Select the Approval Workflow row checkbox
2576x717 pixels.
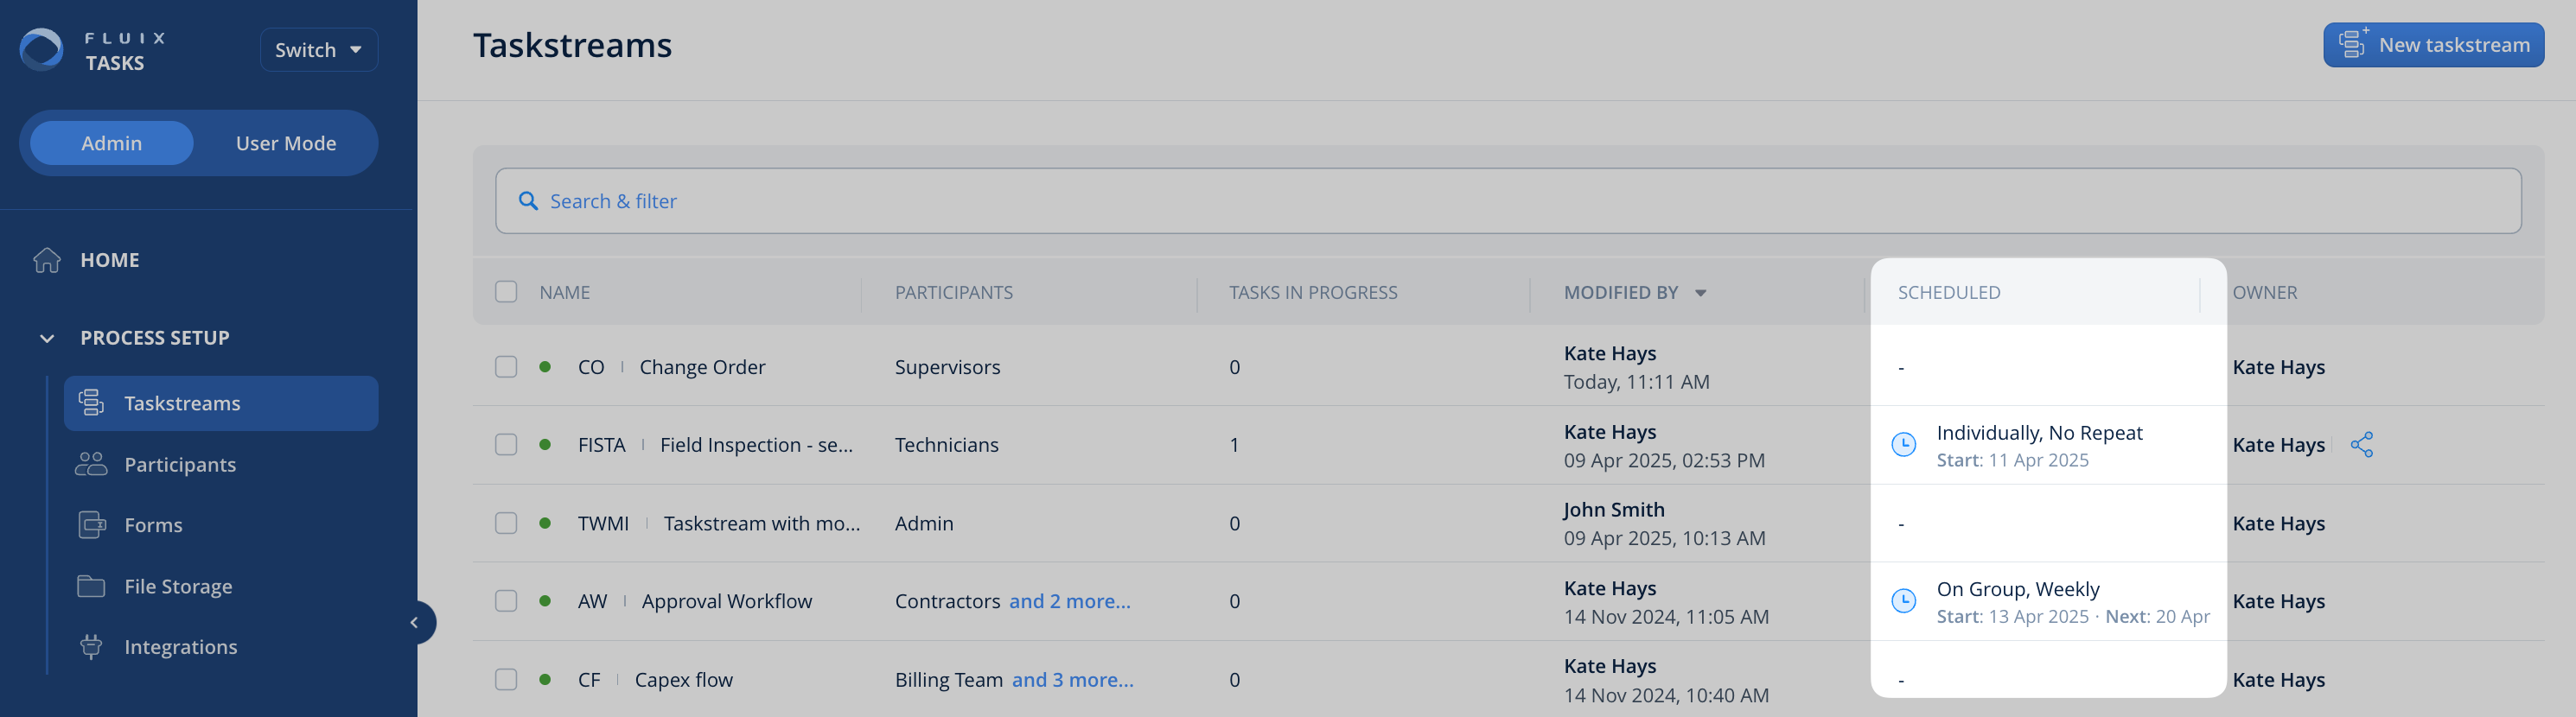(x=506, y=601)
